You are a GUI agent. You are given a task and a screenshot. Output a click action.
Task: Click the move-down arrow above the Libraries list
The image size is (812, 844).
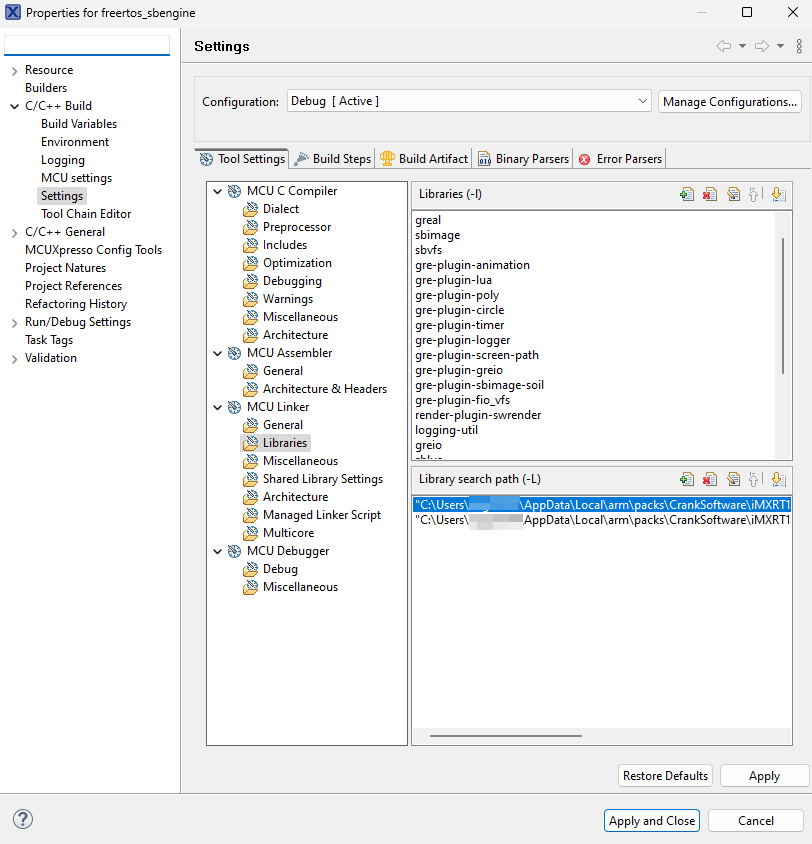pyautogui.click(x=778, y=193)
